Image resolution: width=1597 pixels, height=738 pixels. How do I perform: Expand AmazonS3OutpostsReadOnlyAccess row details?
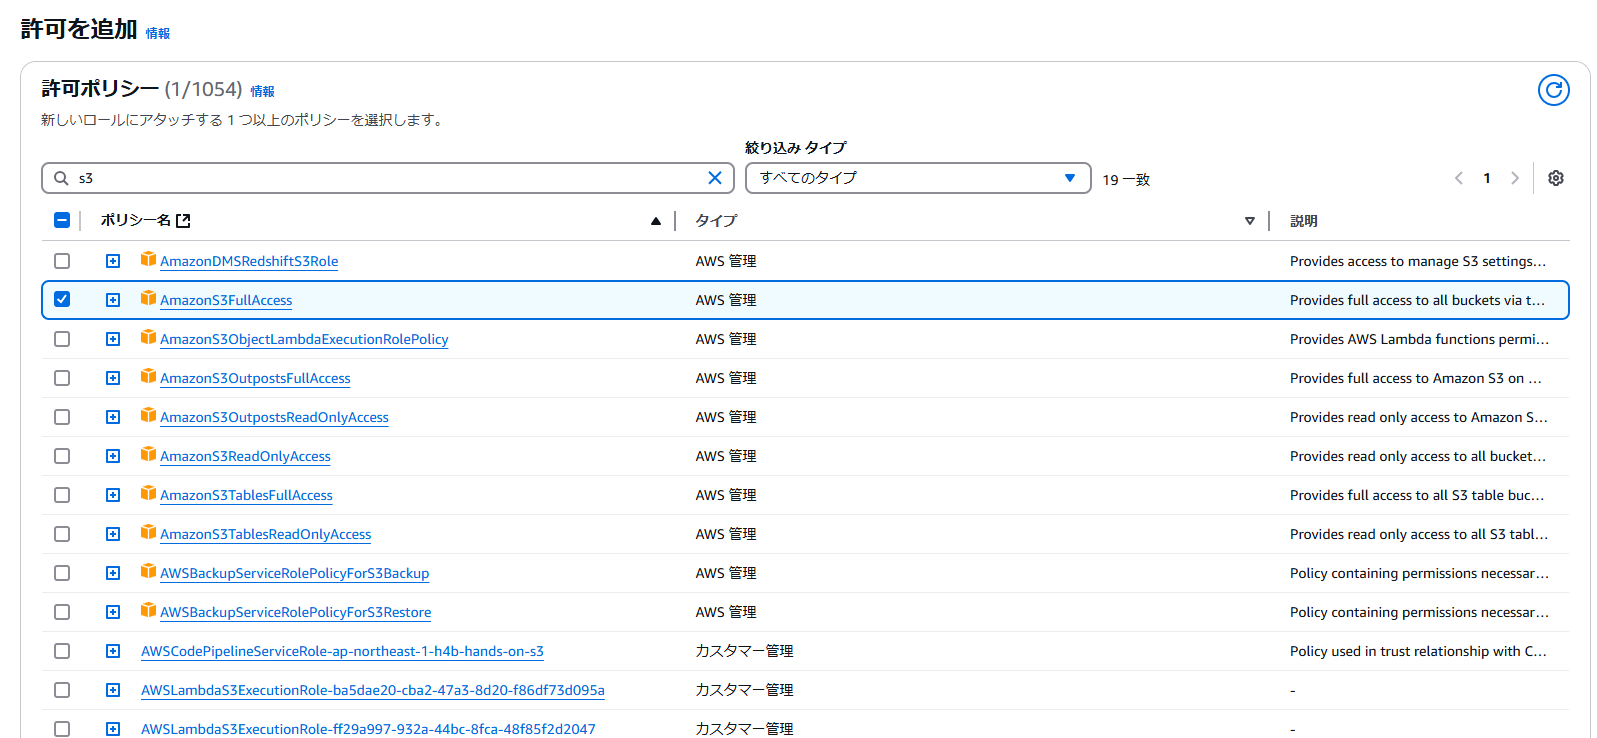[x=113, y=417]
